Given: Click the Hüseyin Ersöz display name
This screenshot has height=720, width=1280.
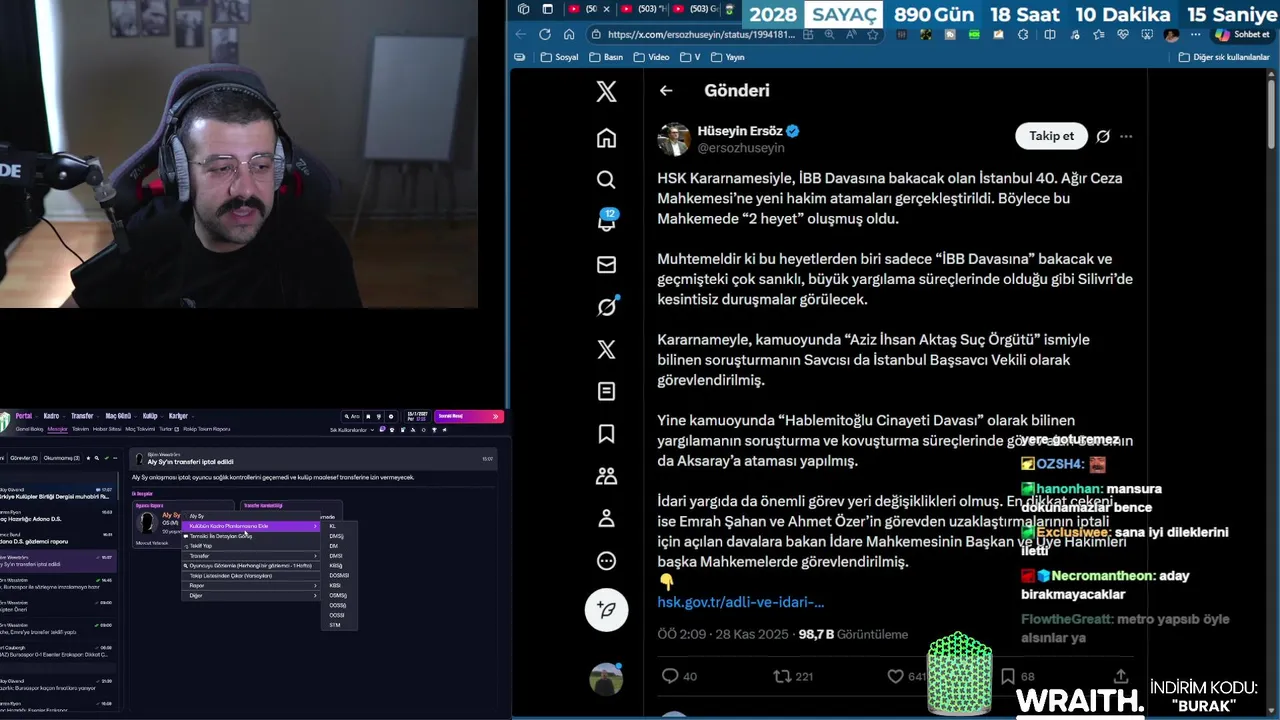Looking at the screenshot, I should (x=741, y=131).
